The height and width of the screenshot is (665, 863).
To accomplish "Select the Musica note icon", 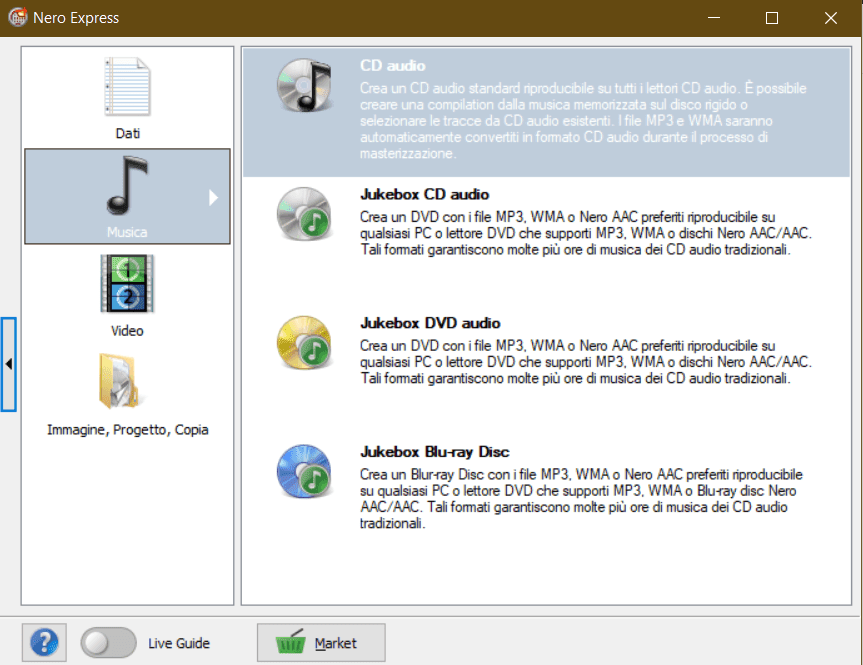I will point(127,186).
